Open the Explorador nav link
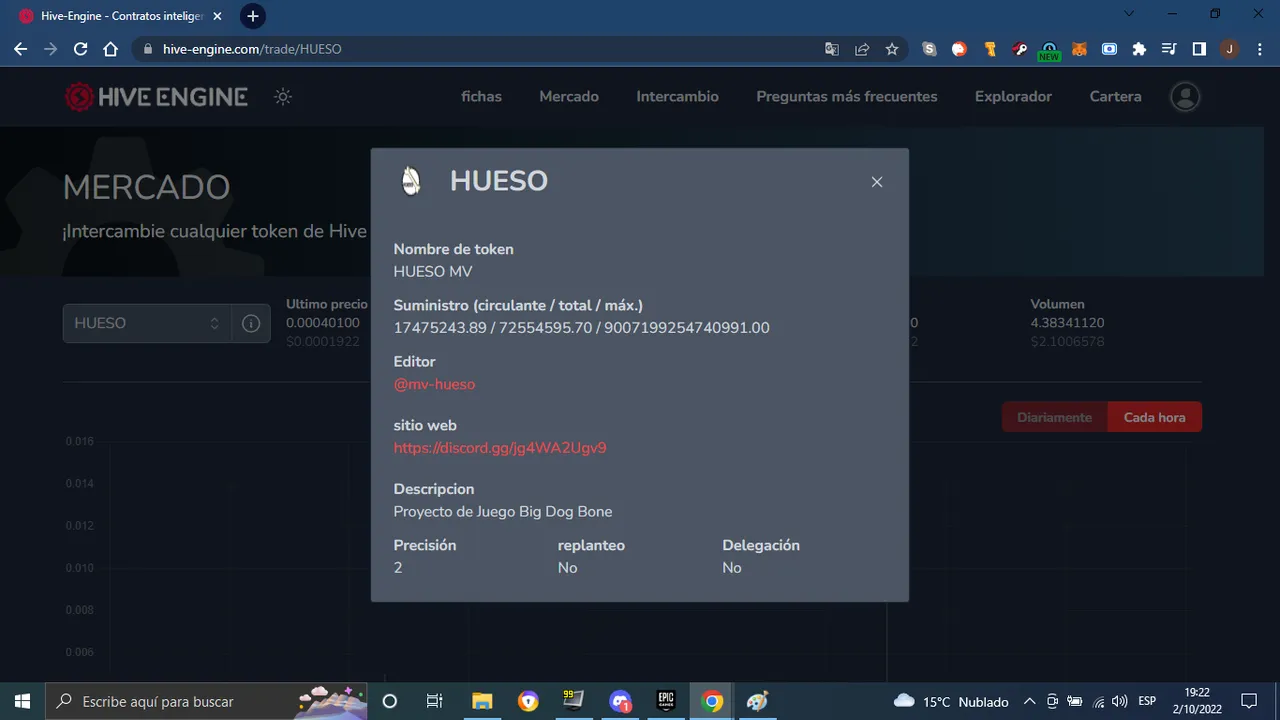The width and height of the screenshot is (1280, 720). (1013, 97)
